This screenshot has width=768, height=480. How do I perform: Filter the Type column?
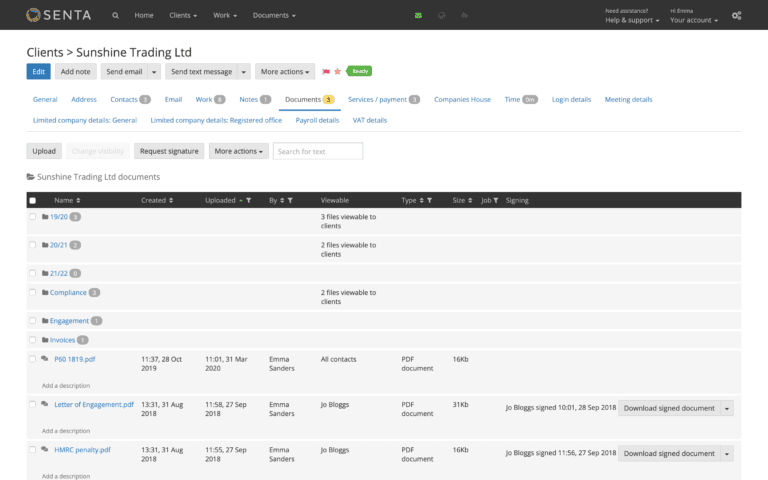pyautogui.click(x=430, y=200)
